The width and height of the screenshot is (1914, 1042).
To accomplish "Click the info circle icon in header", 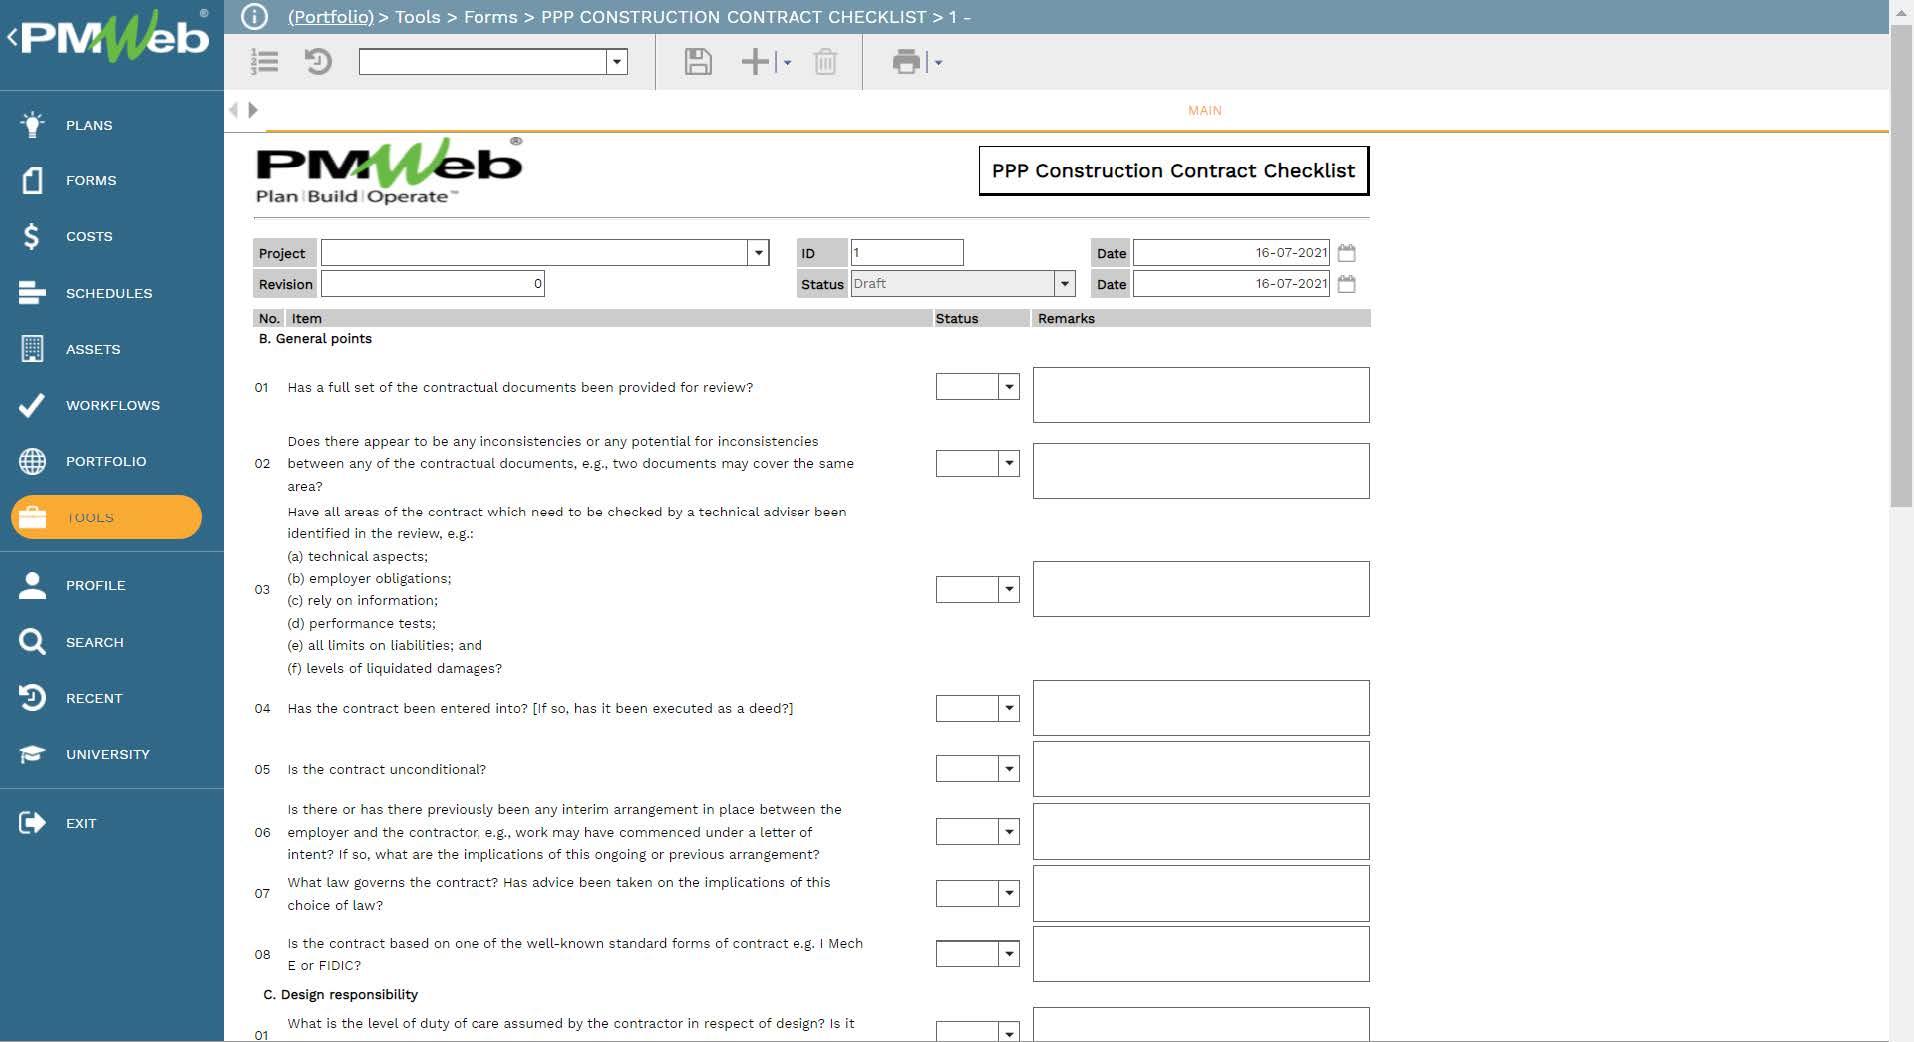I will (x=255, y=17).
